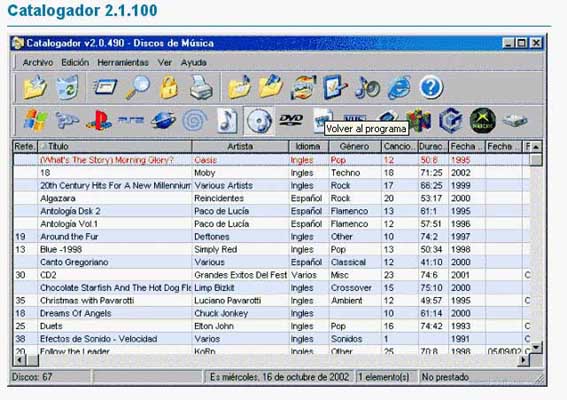Open search with the magnifying glass icon
The width and height of the screenshot is (567, 400).
(x=138, y=88)
